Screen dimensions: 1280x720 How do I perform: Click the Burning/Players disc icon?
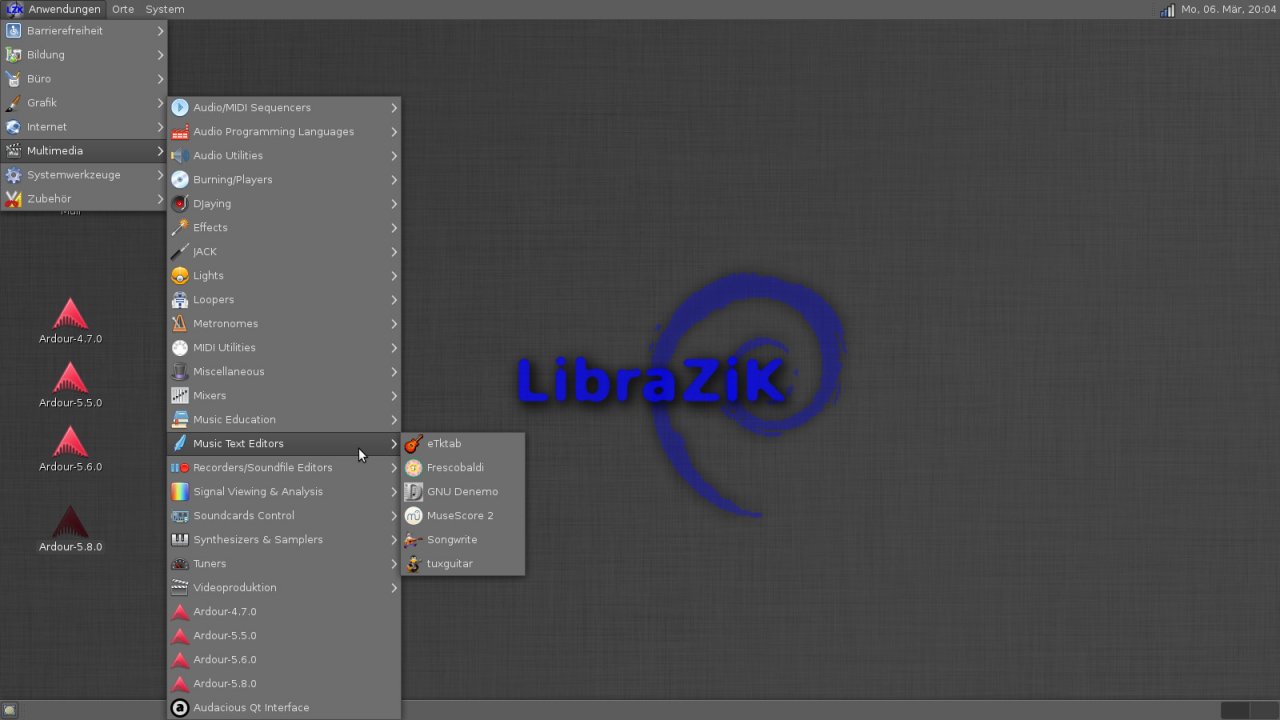180,180
